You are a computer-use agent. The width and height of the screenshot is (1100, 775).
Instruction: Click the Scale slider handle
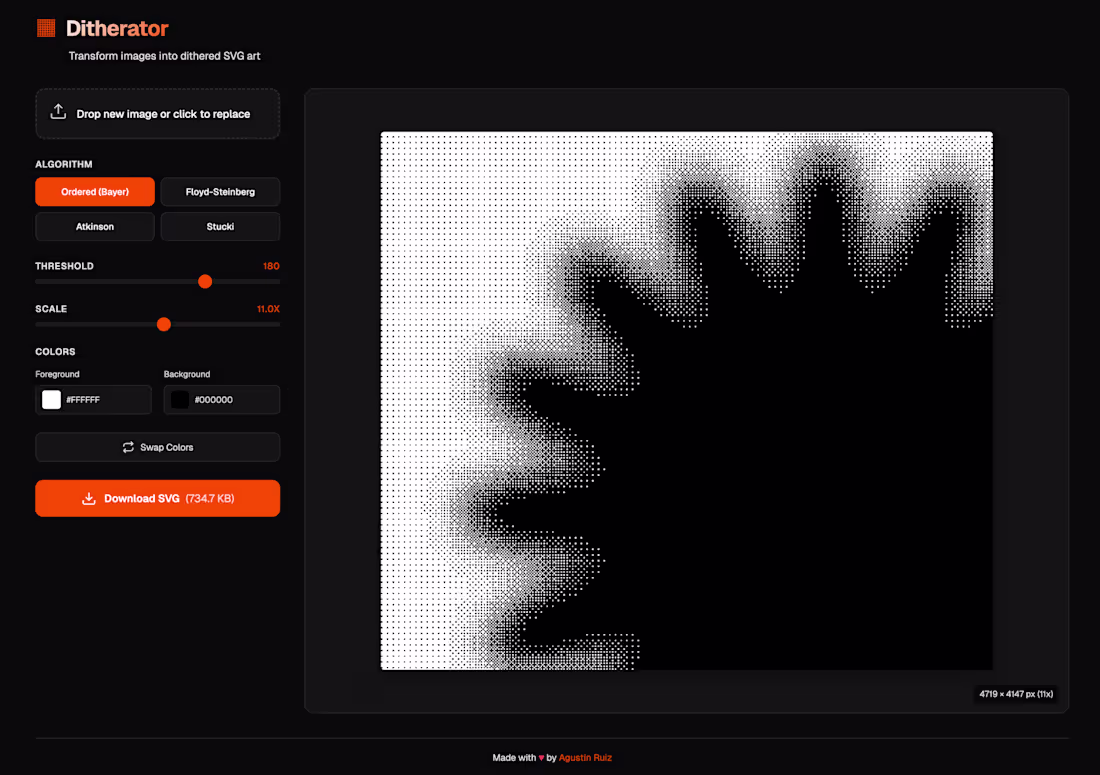tap(163, 324)
